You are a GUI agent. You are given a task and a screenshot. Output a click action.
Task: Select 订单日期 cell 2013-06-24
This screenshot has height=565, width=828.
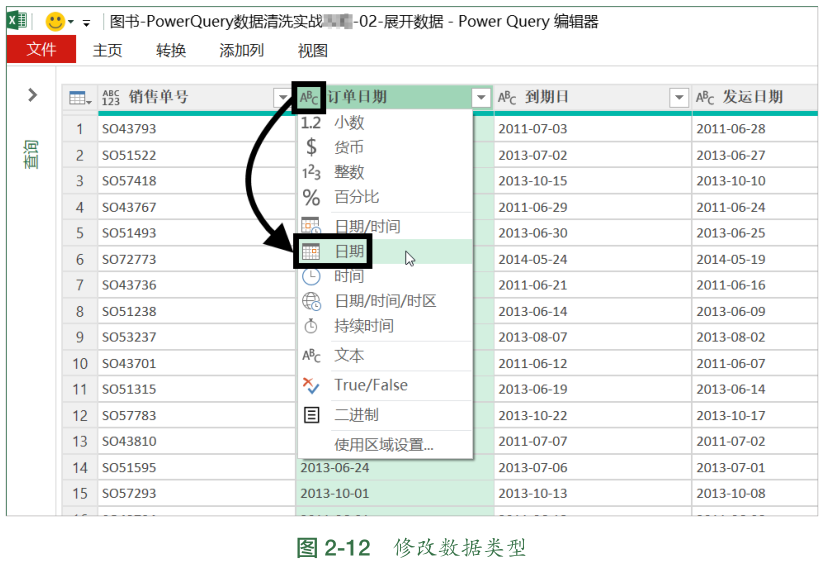pos(394,467)
